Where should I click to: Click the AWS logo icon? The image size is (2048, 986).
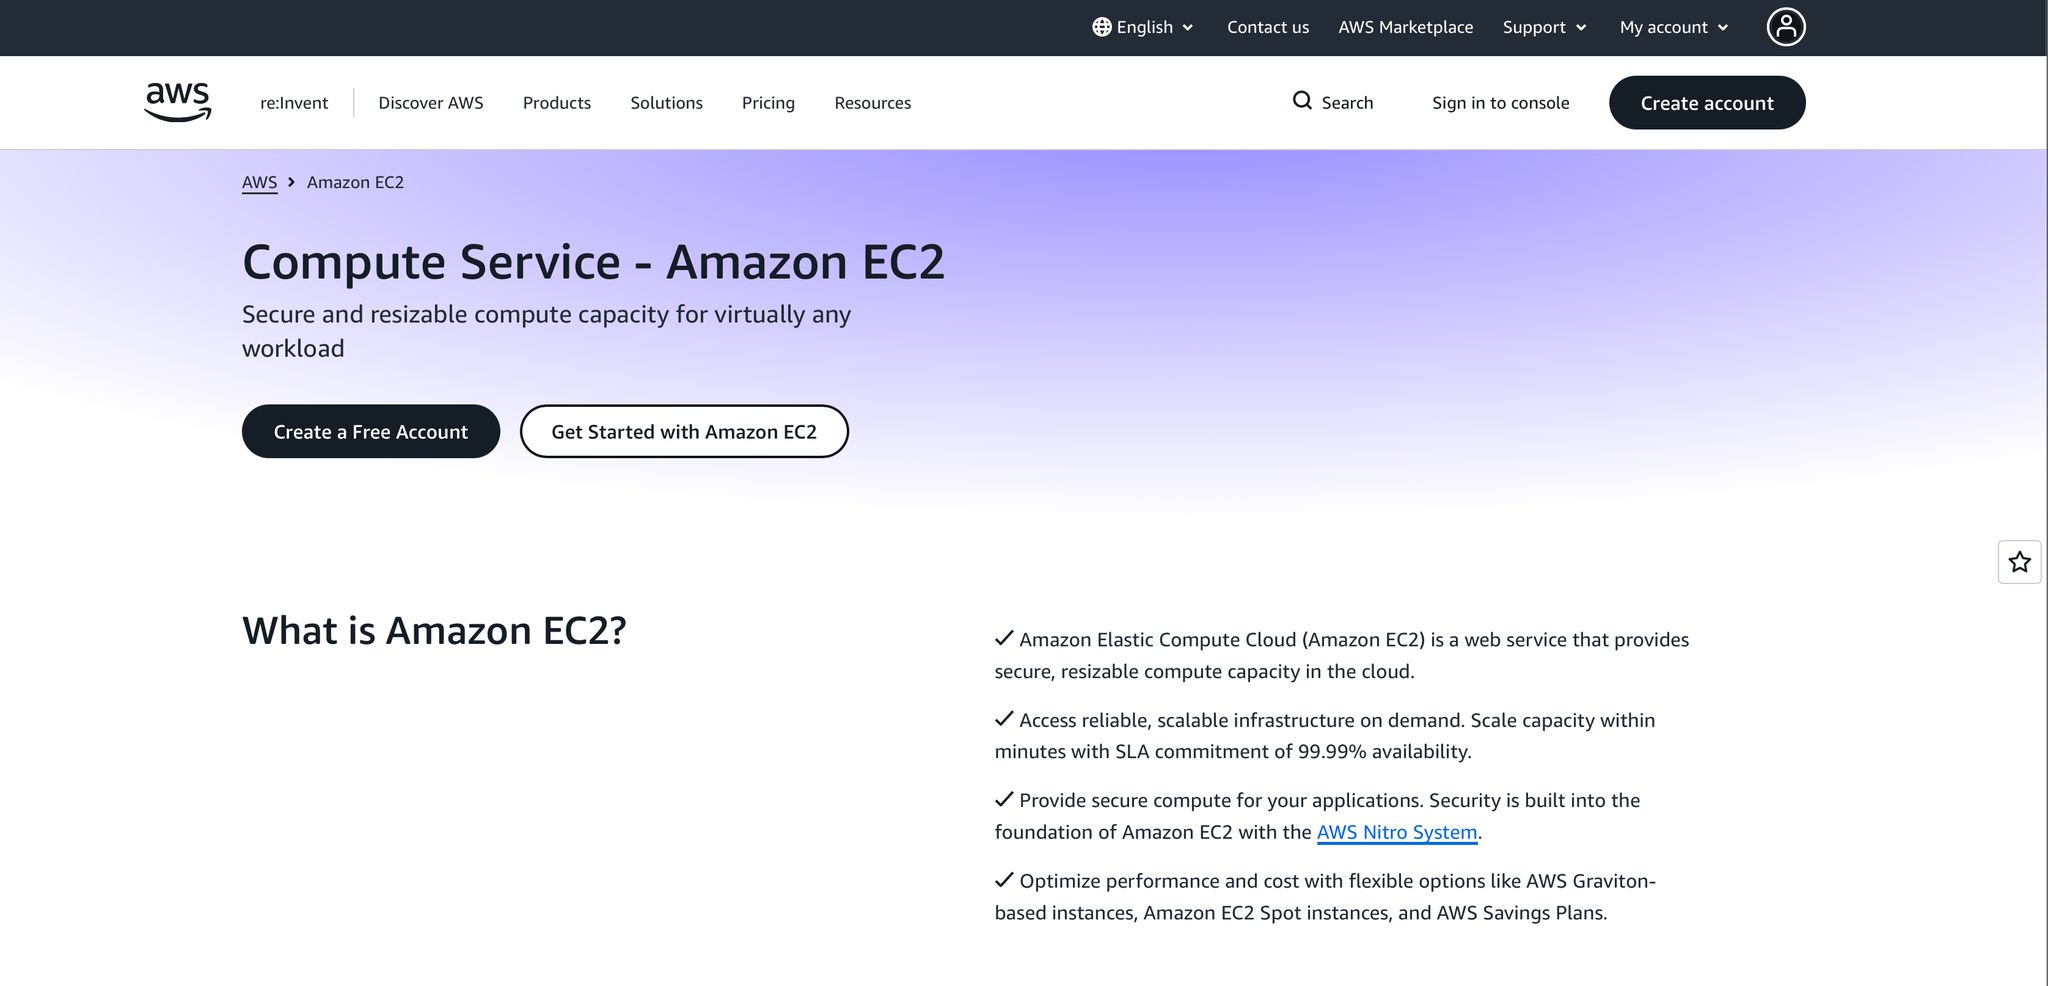[x=178, y=102]
